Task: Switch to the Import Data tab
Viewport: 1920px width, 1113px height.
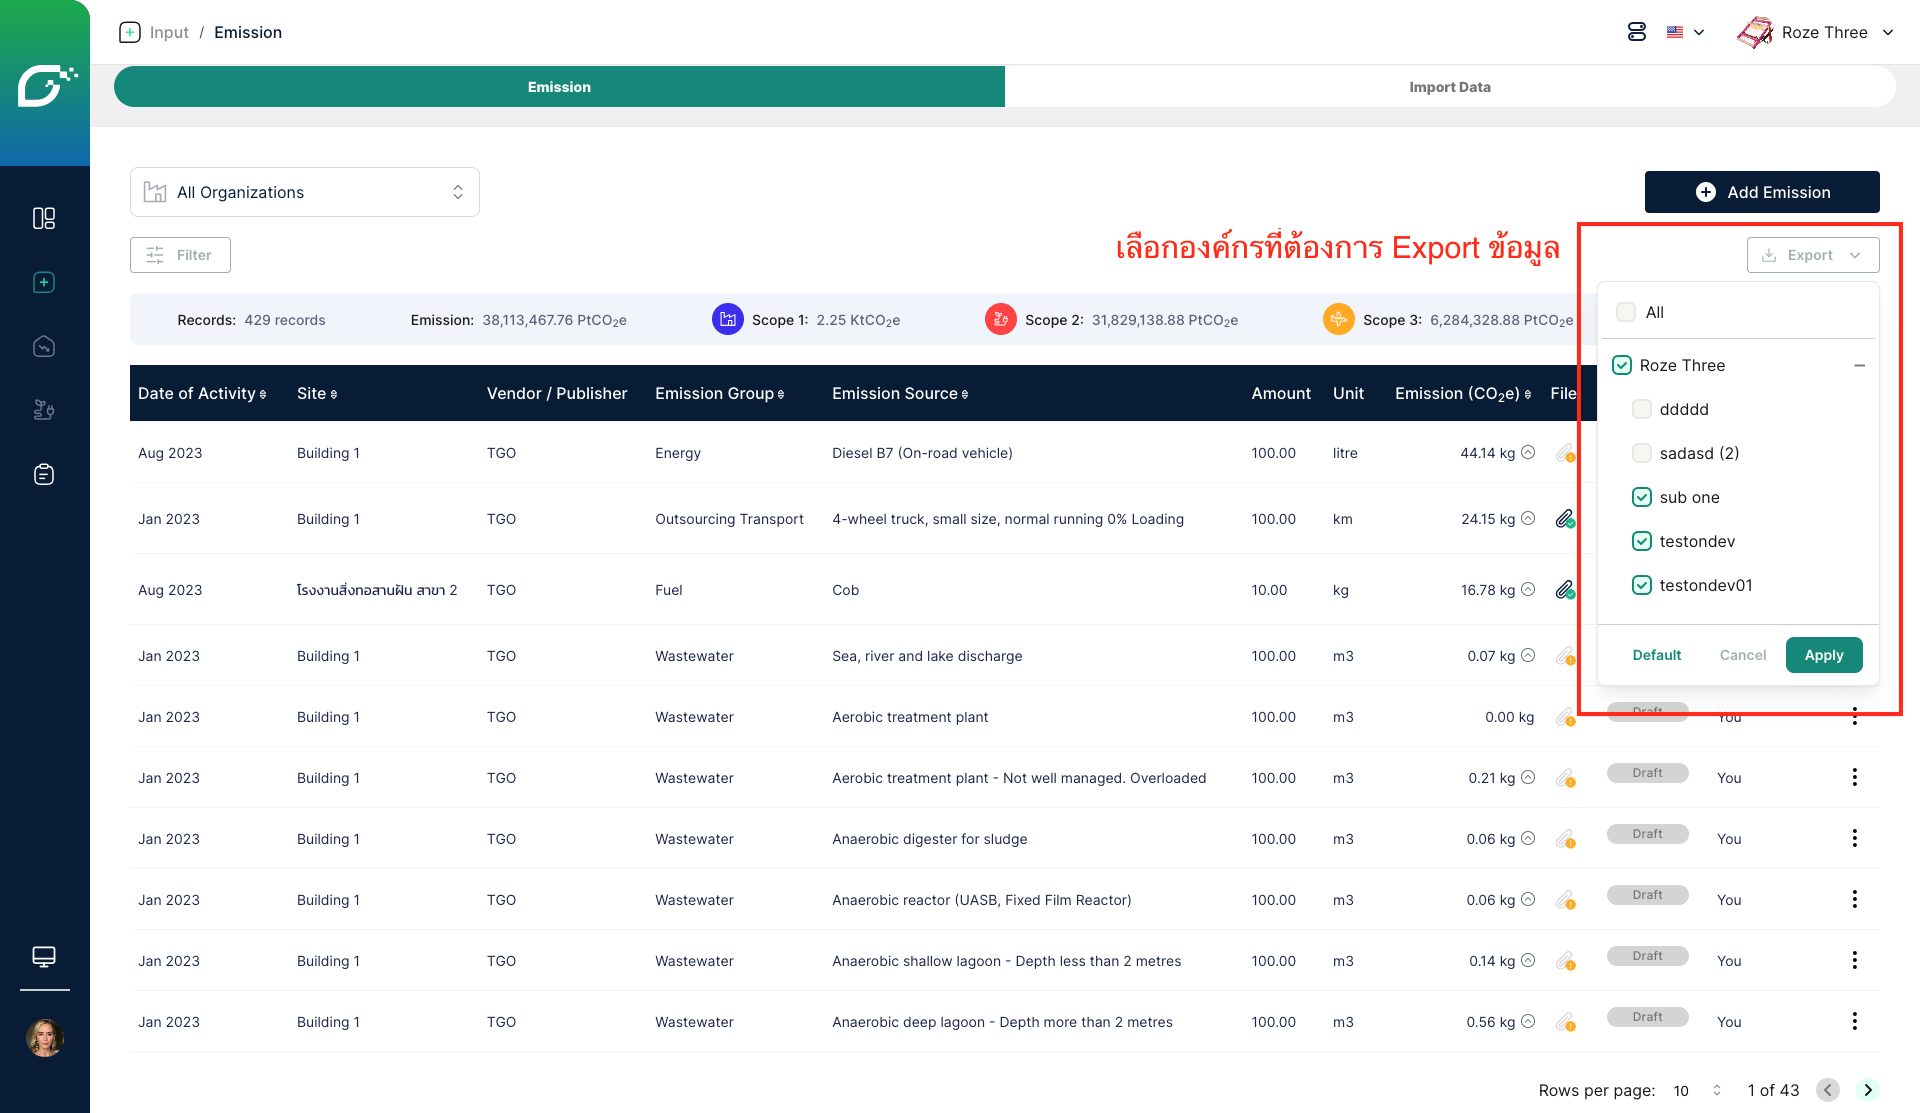Action: (x=1449, y=87)
